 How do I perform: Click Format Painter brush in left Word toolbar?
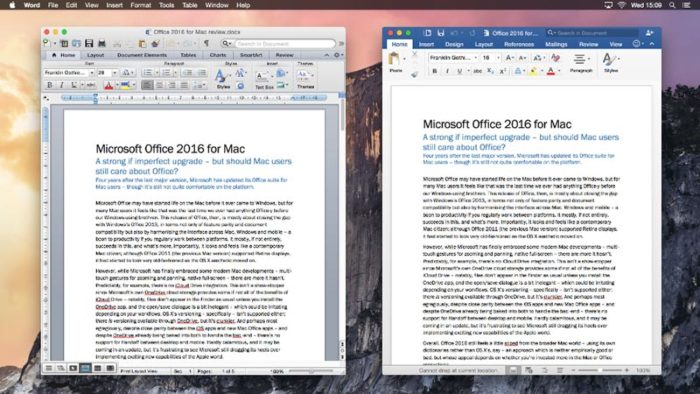[x=155, y=43]
